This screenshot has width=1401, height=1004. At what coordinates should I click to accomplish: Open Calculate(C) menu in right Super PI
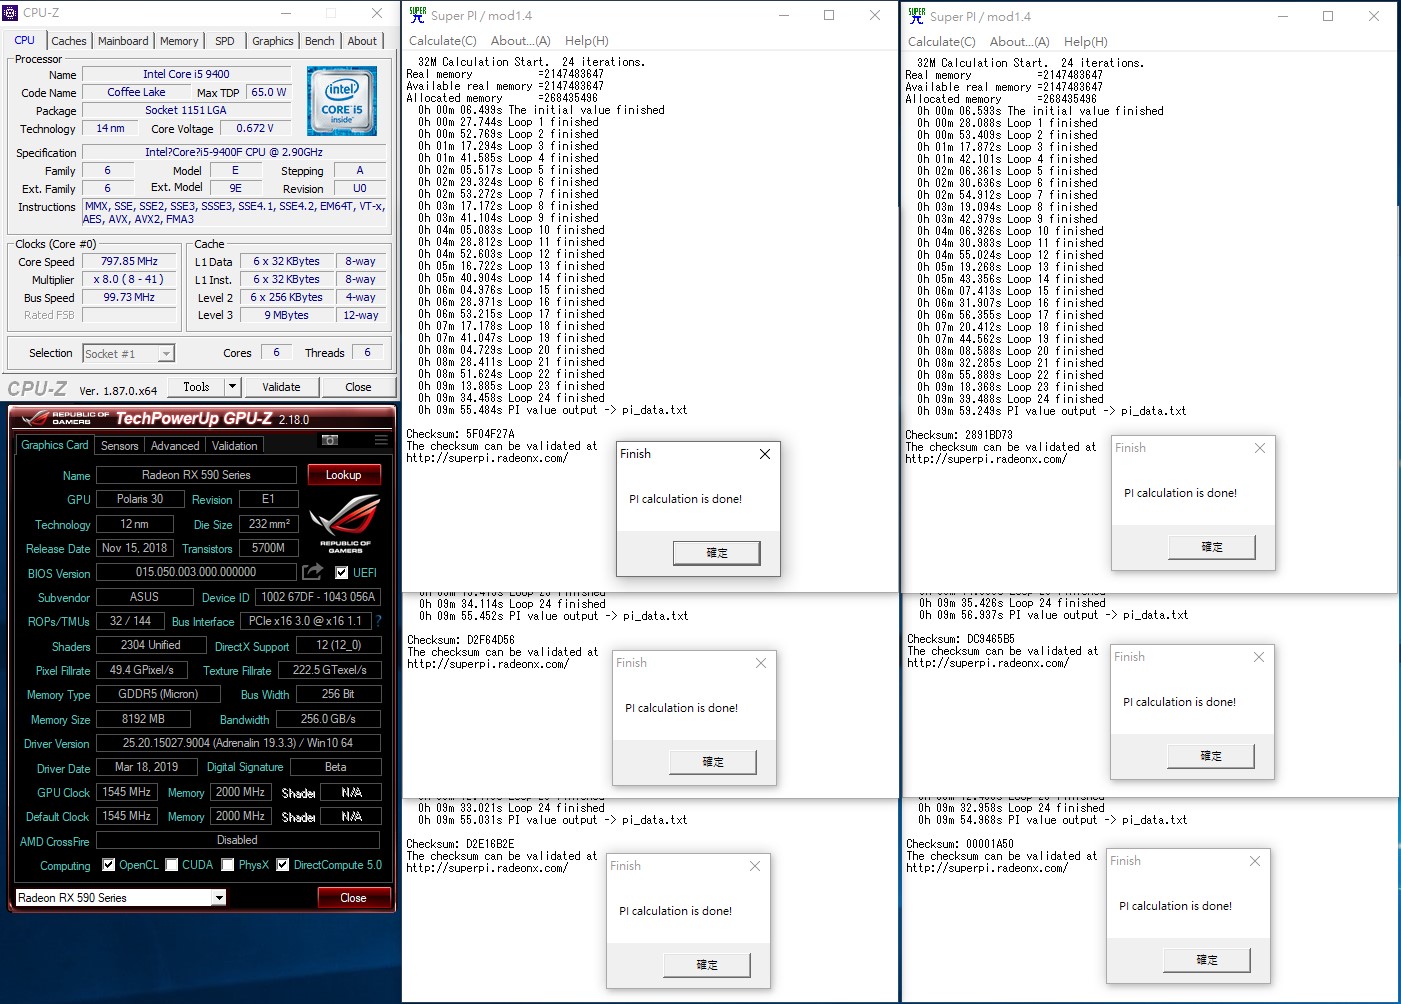tap(941, 42)
